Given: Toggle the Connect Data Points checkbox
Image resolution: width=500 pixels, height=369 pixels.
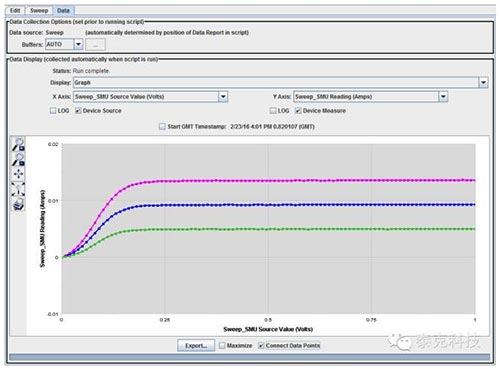Looking at the screenshot, I should [261, 346].
